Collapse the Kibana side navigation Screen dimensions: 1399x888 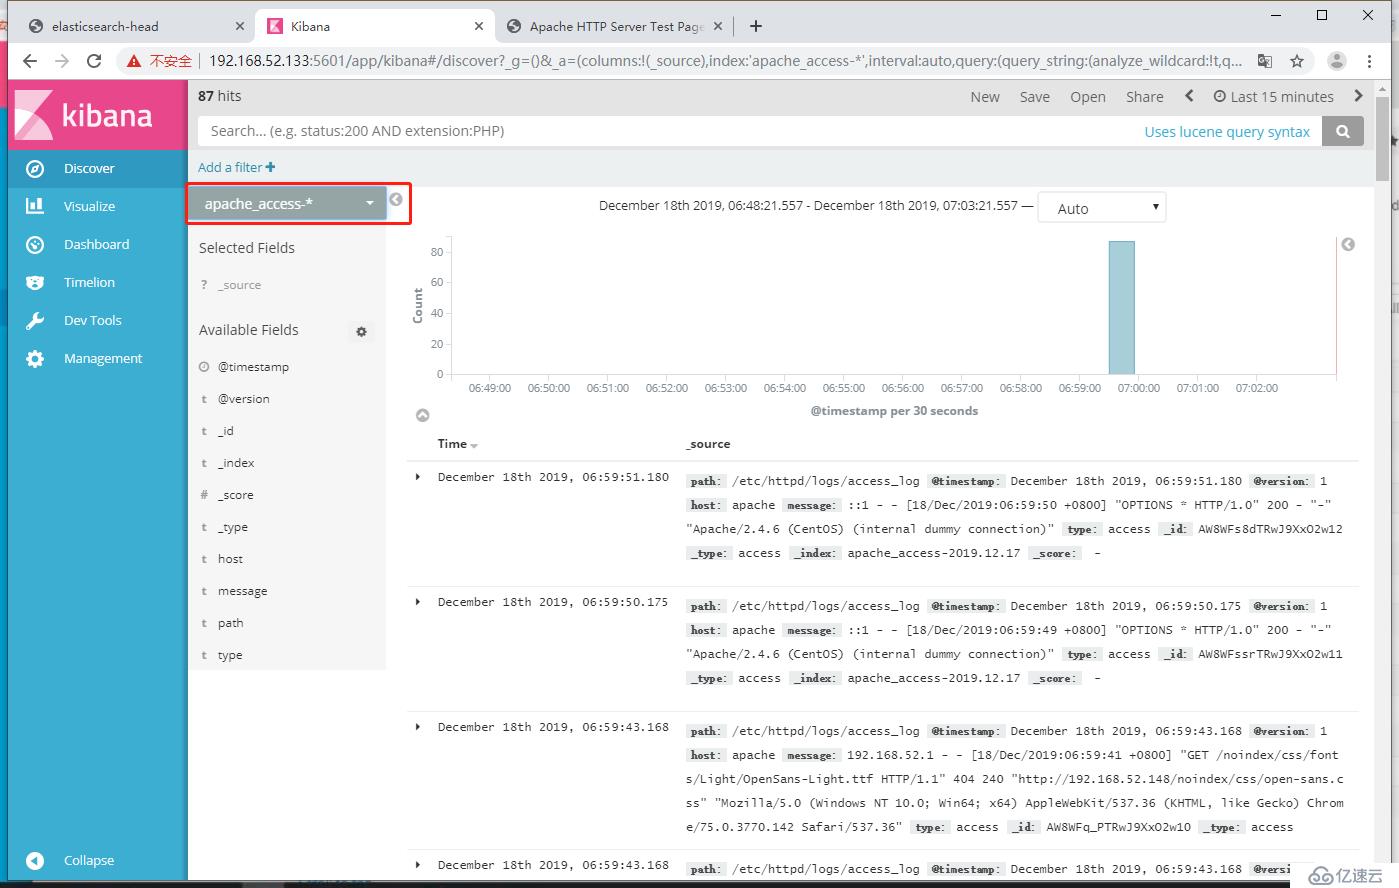click(x=89, y=860)
